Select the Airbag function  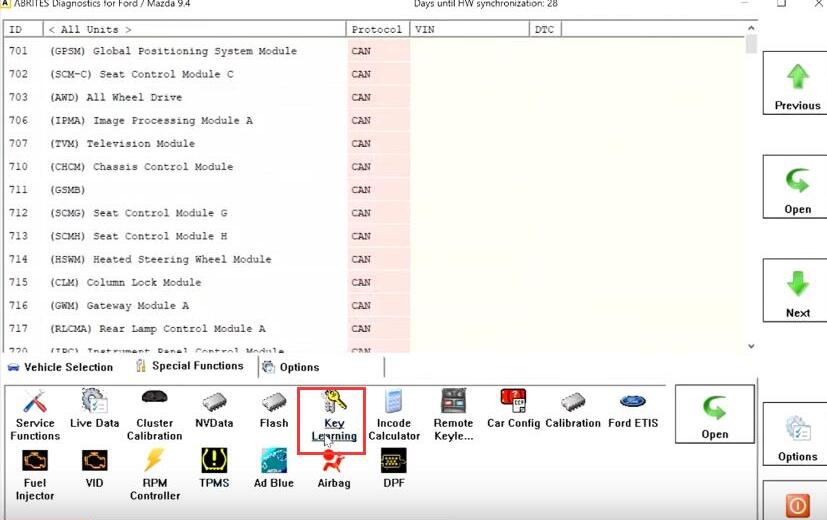pos(334,469)
